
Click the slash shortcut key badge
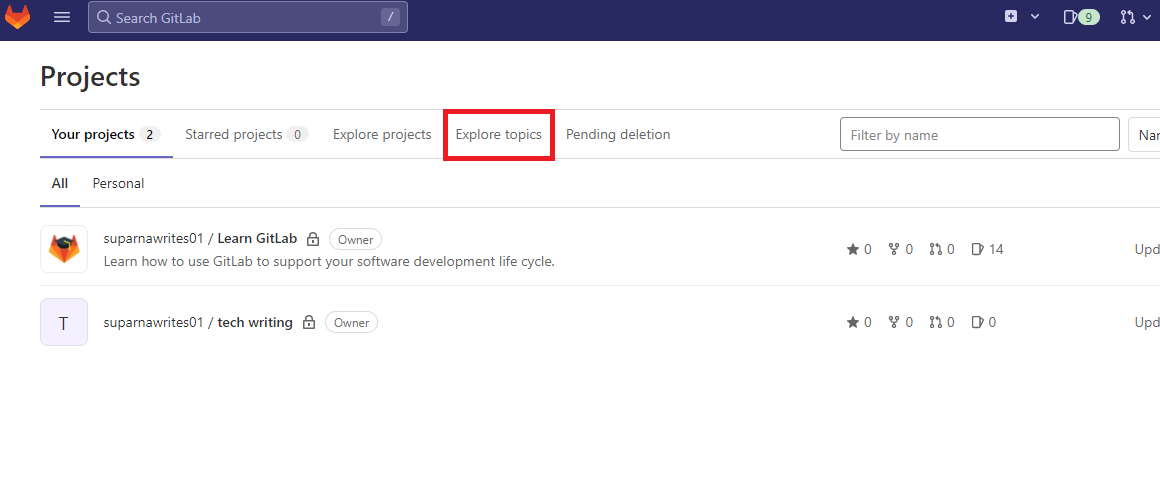pos(391,17)
